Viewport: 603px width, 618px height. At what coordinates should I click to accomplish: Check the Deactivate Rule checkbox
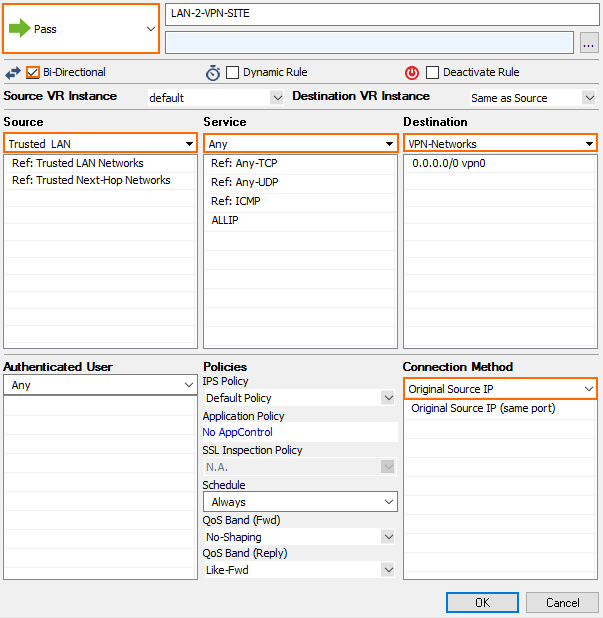tap(432, 73)
